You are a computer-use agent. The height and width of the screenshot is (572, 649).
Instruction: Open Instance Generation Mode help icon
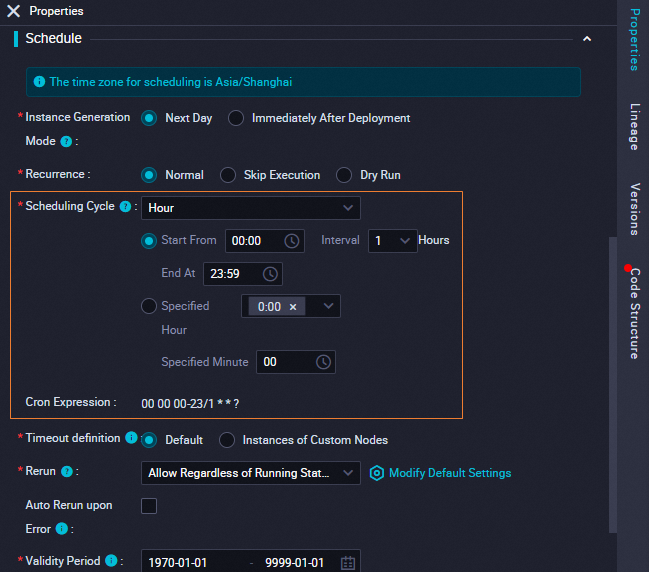(x=66, y=142)
